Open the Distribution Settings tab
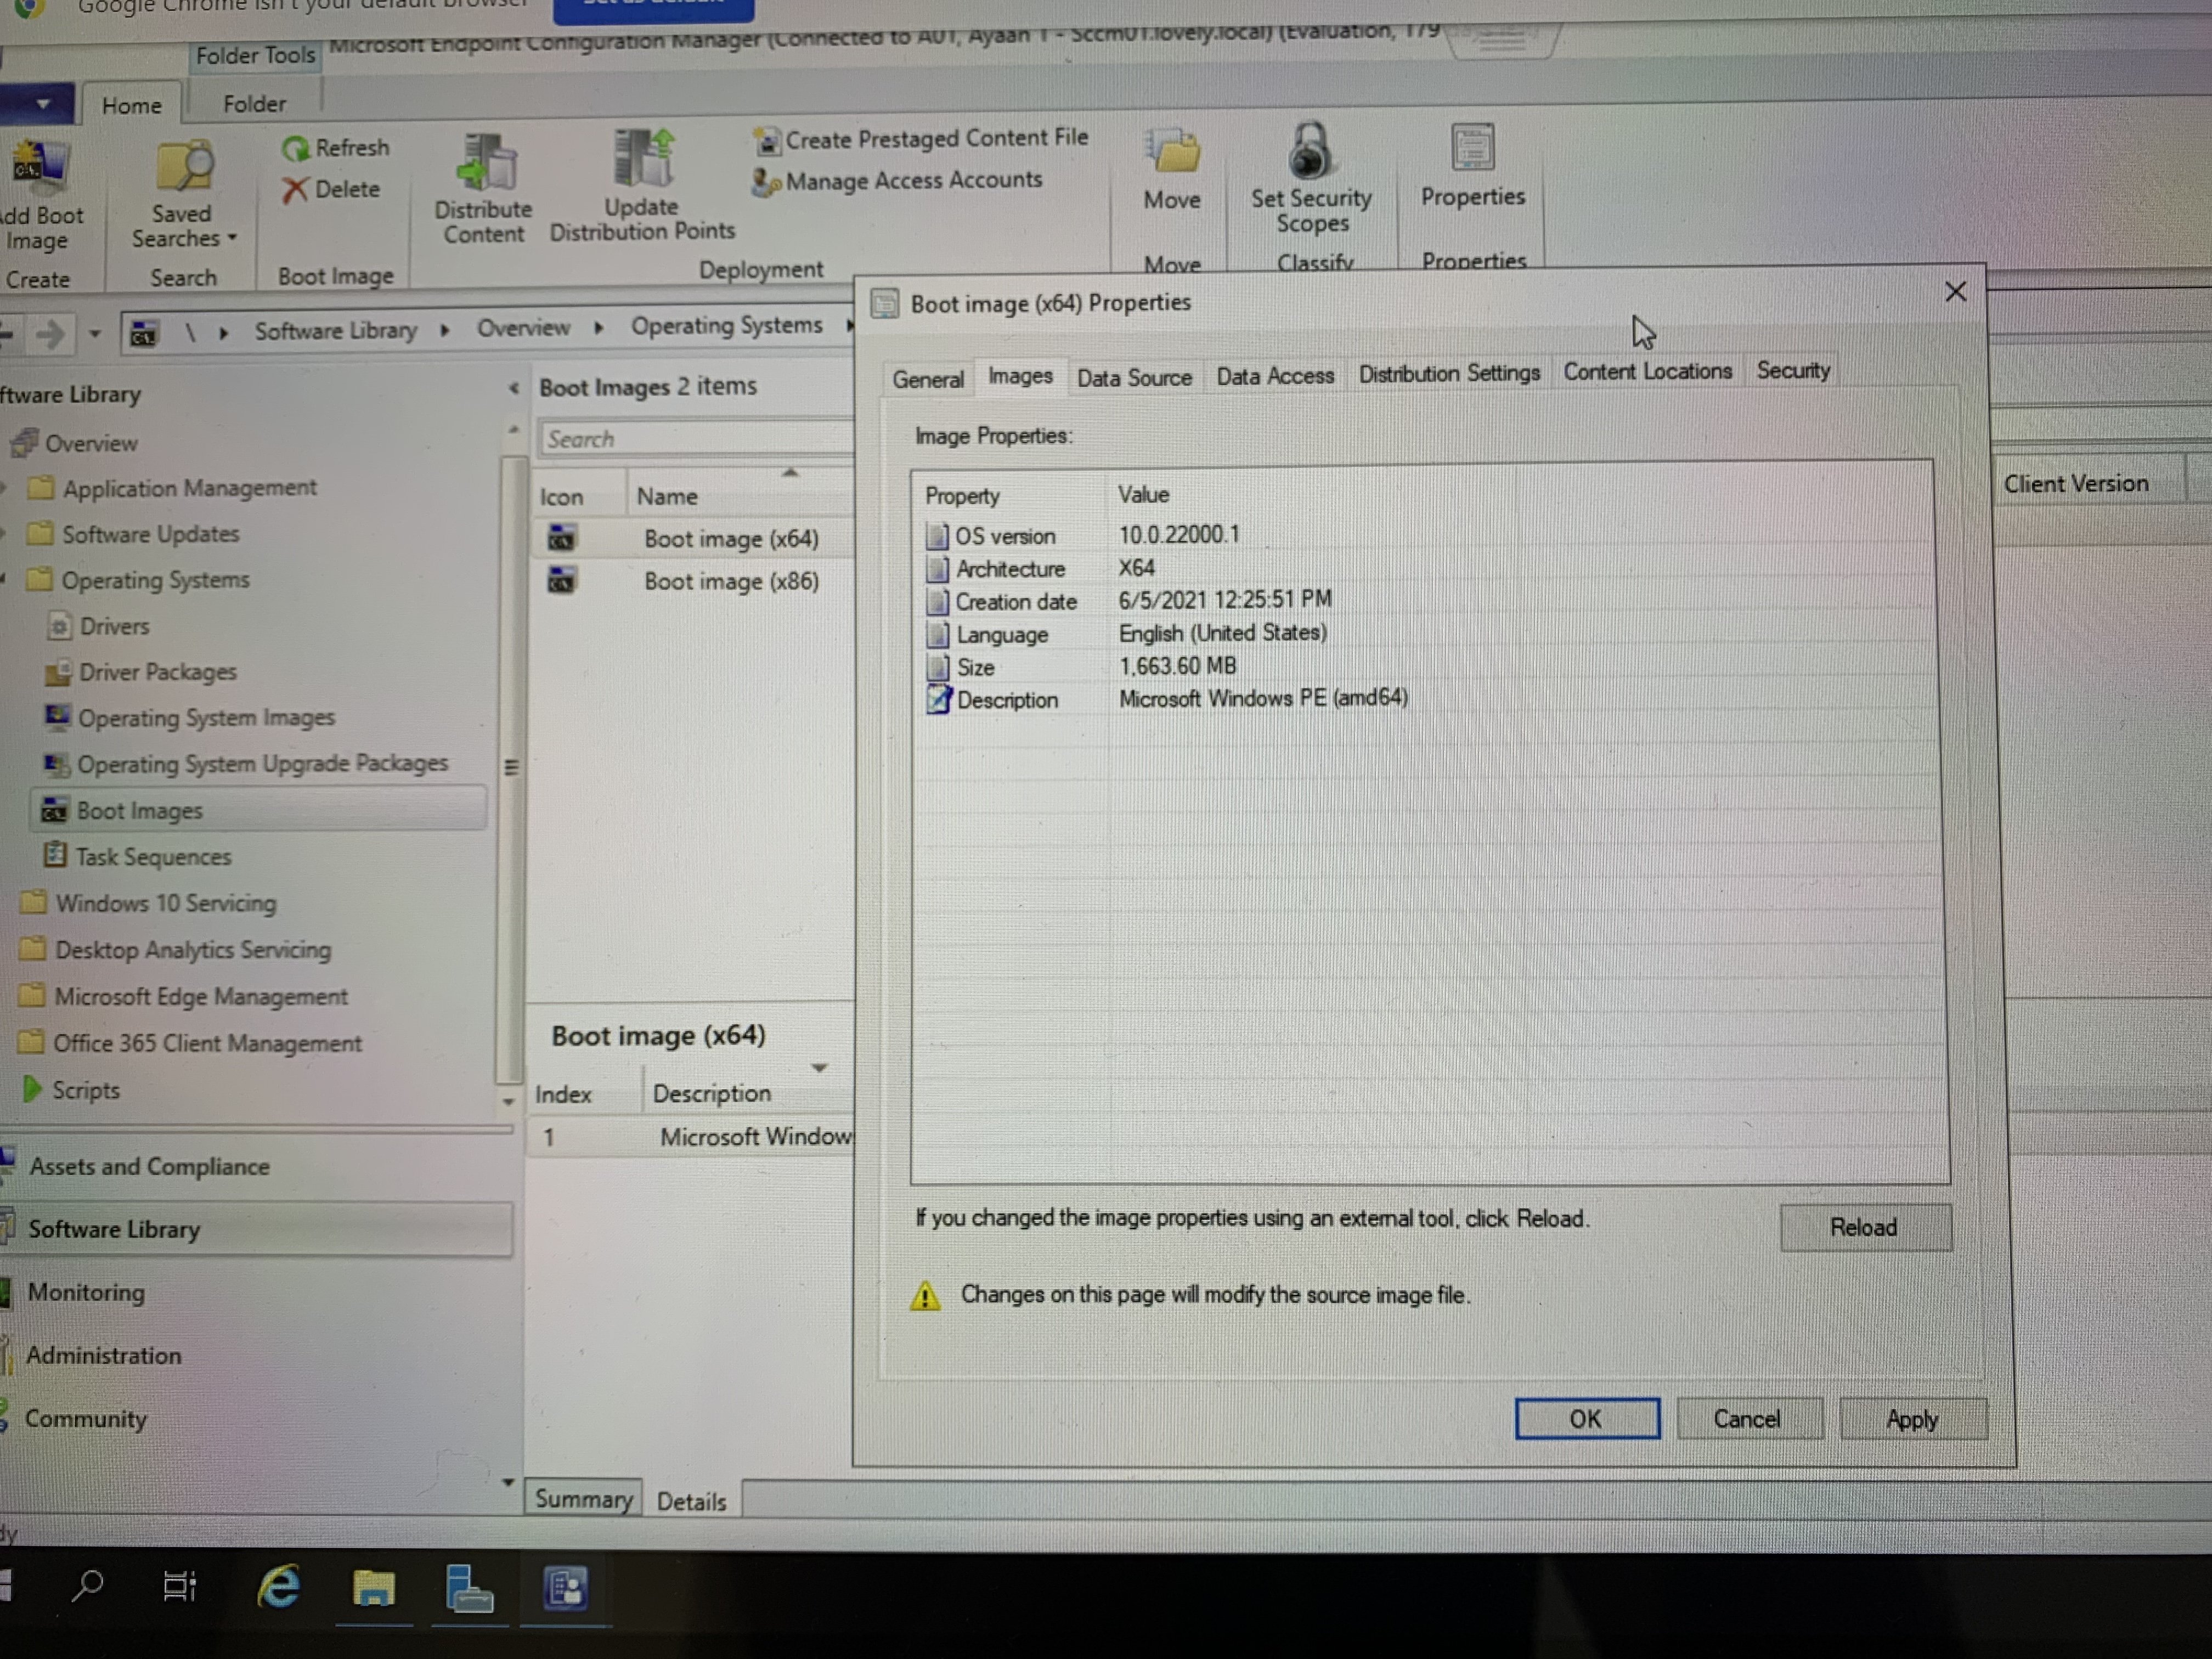 click(x=1449, y=373)
